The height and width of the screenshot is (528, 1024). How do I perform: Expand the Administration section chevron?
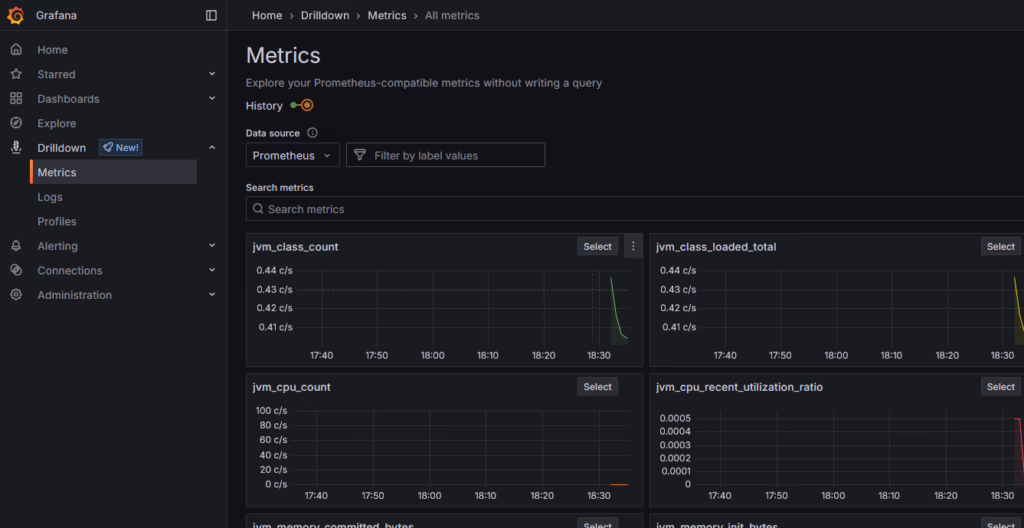212,295
